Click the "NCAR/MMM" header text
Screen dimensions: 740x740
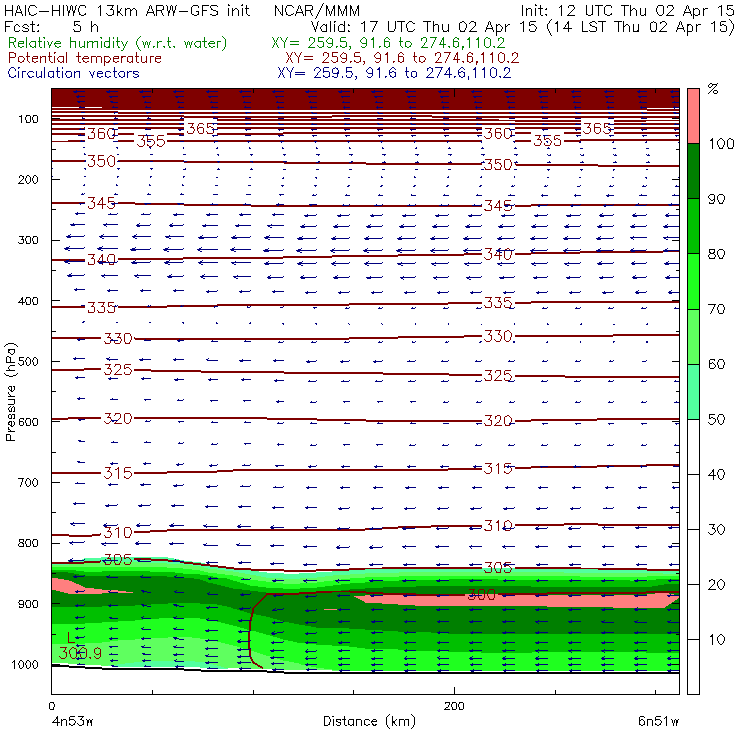tap(317, 11)
